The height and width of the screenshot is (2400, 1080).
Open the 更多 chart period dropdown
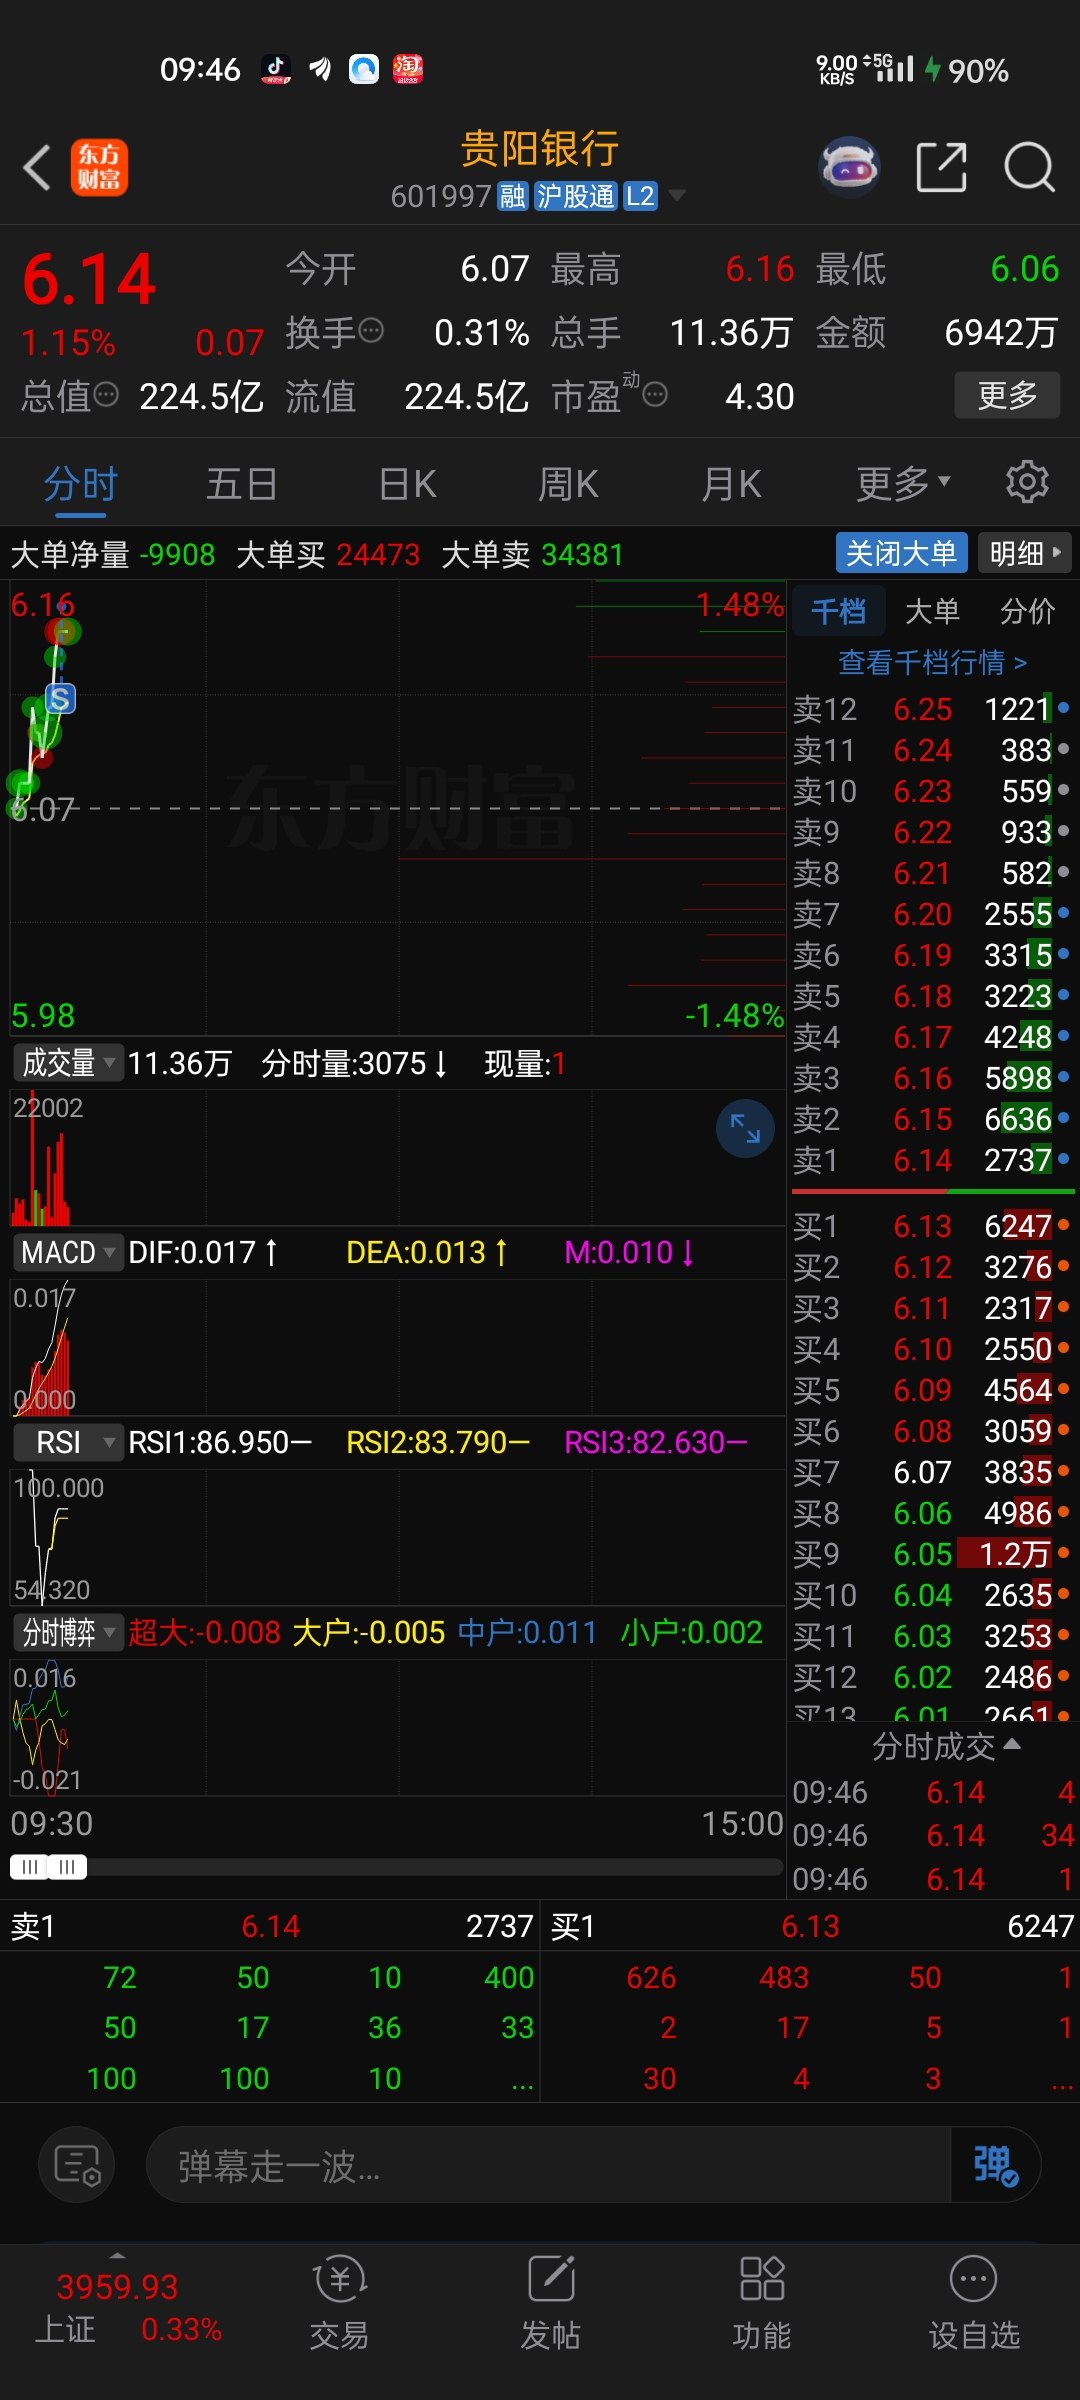(903, 484)
